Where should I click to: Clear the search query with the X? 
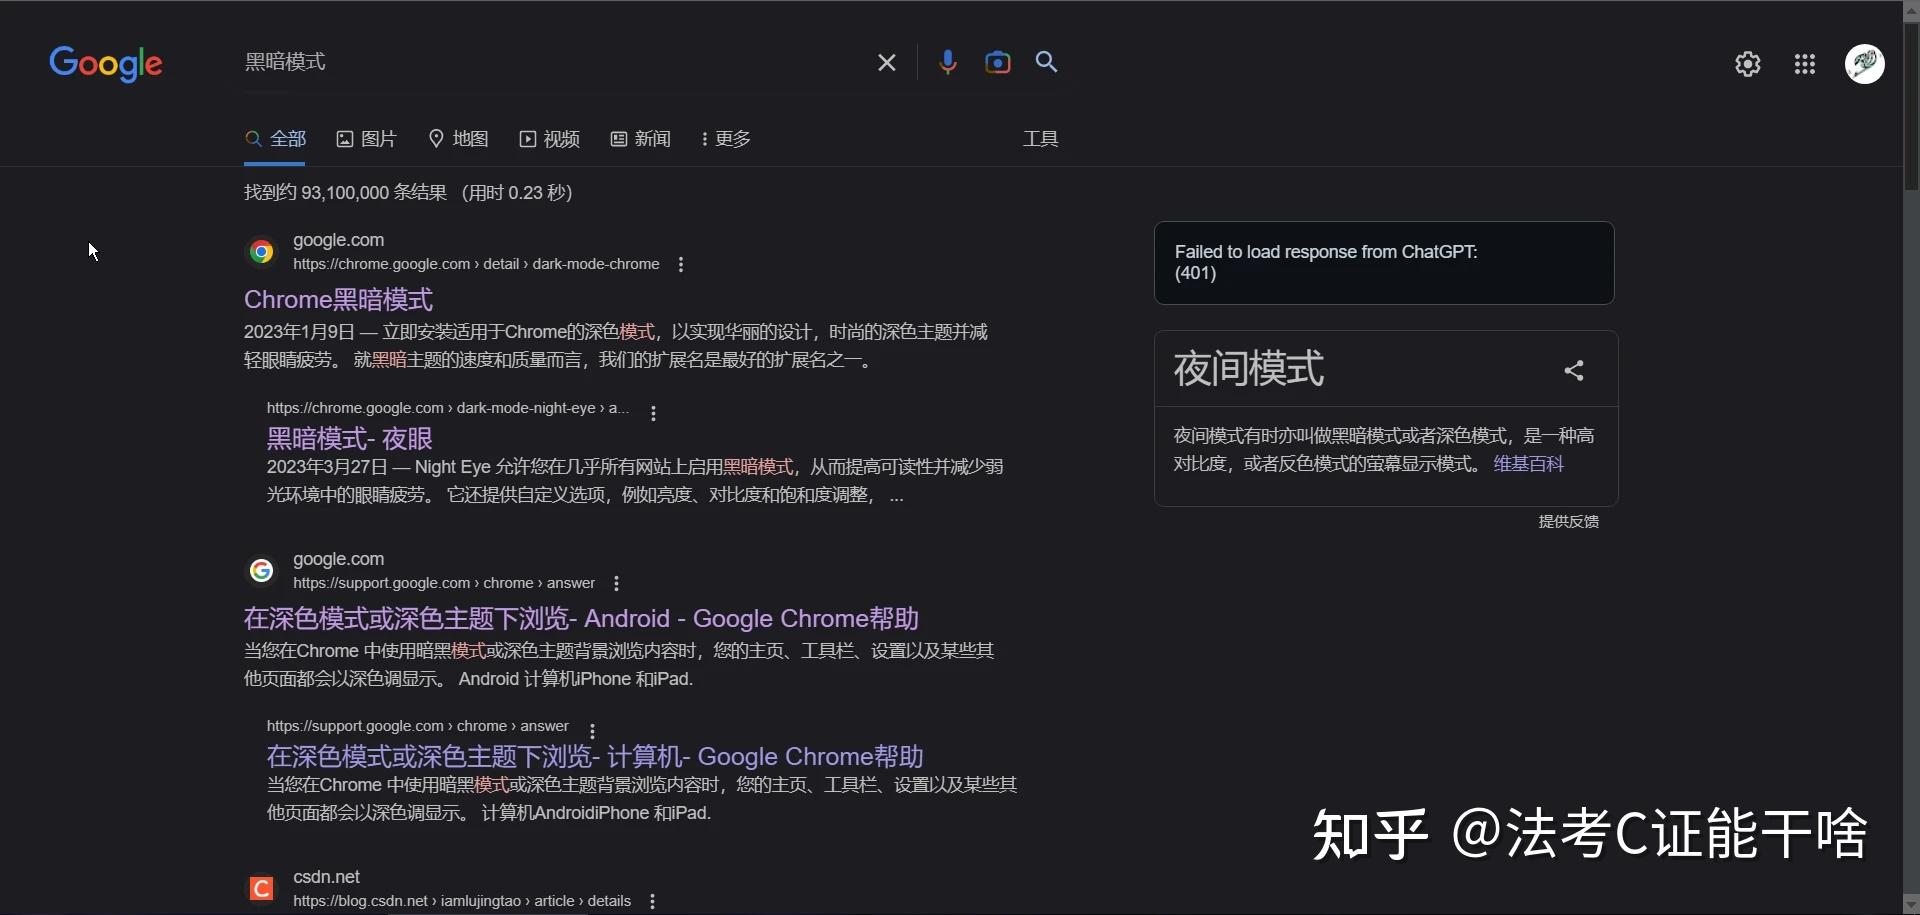click(x=887, y=62)
